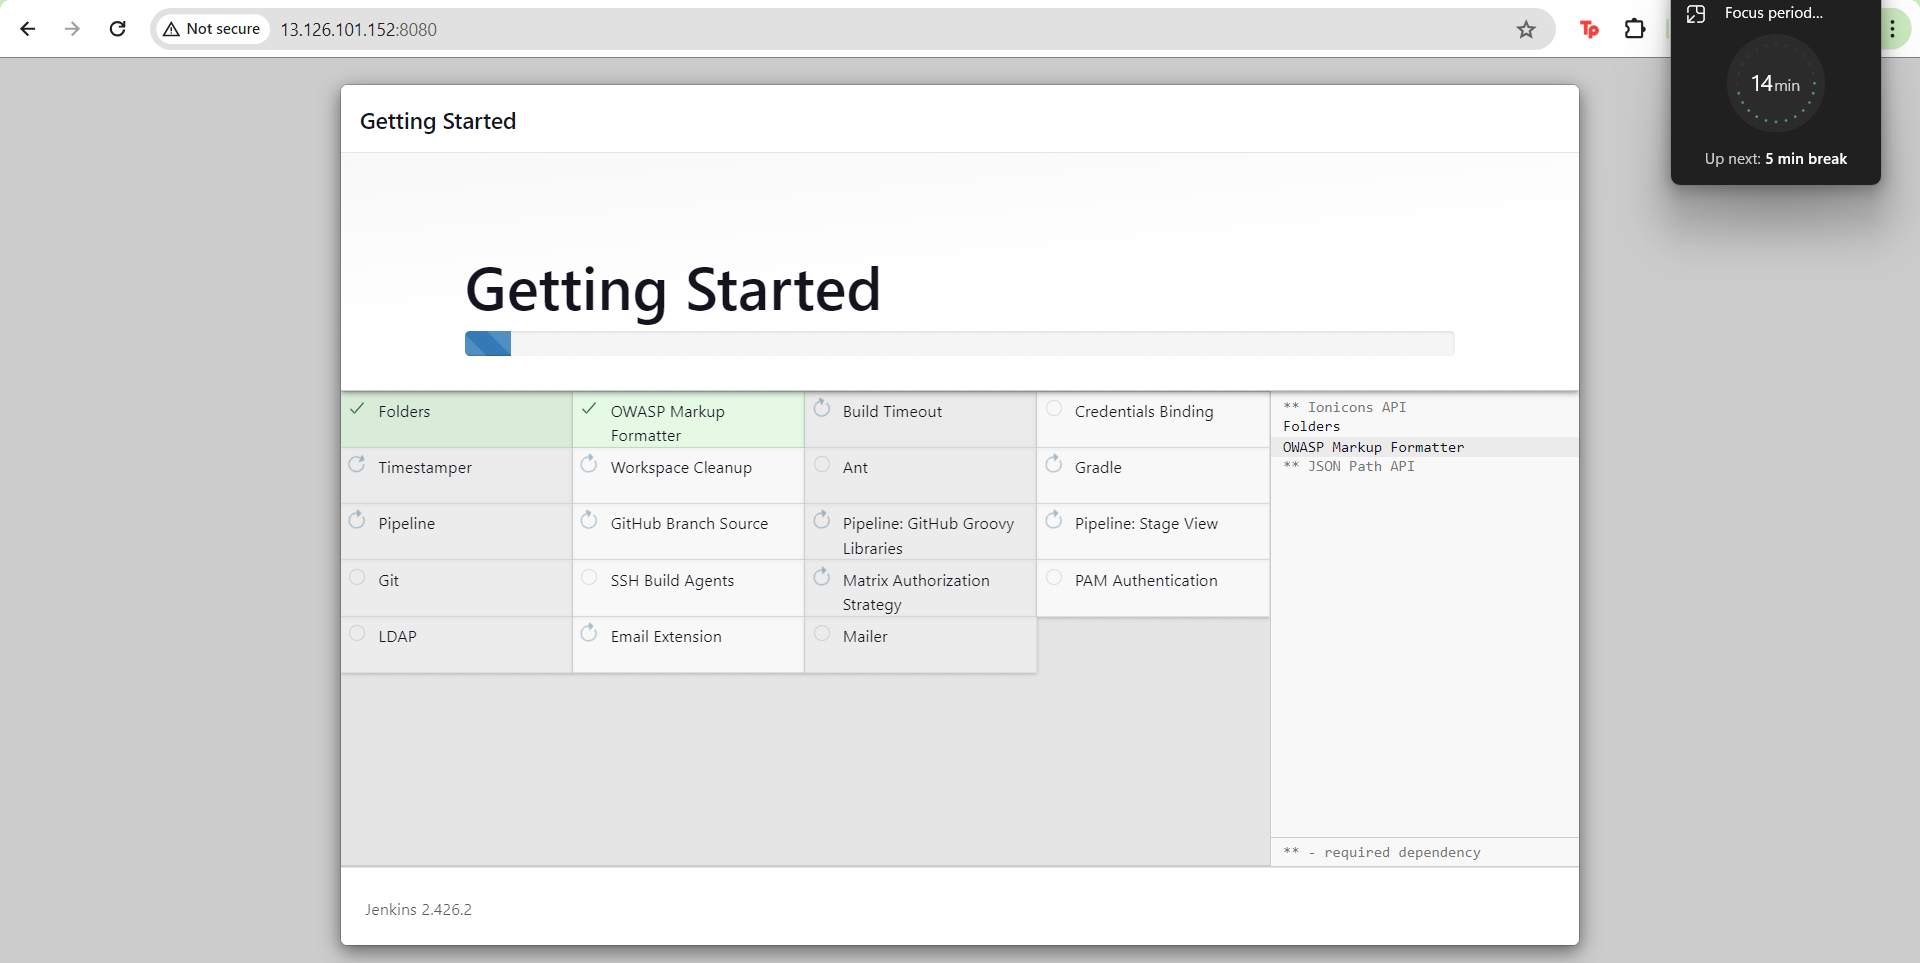Open the browser Extensions puzzle icon
Screen dimensions: 1920x963
(x=1635, y=29)
